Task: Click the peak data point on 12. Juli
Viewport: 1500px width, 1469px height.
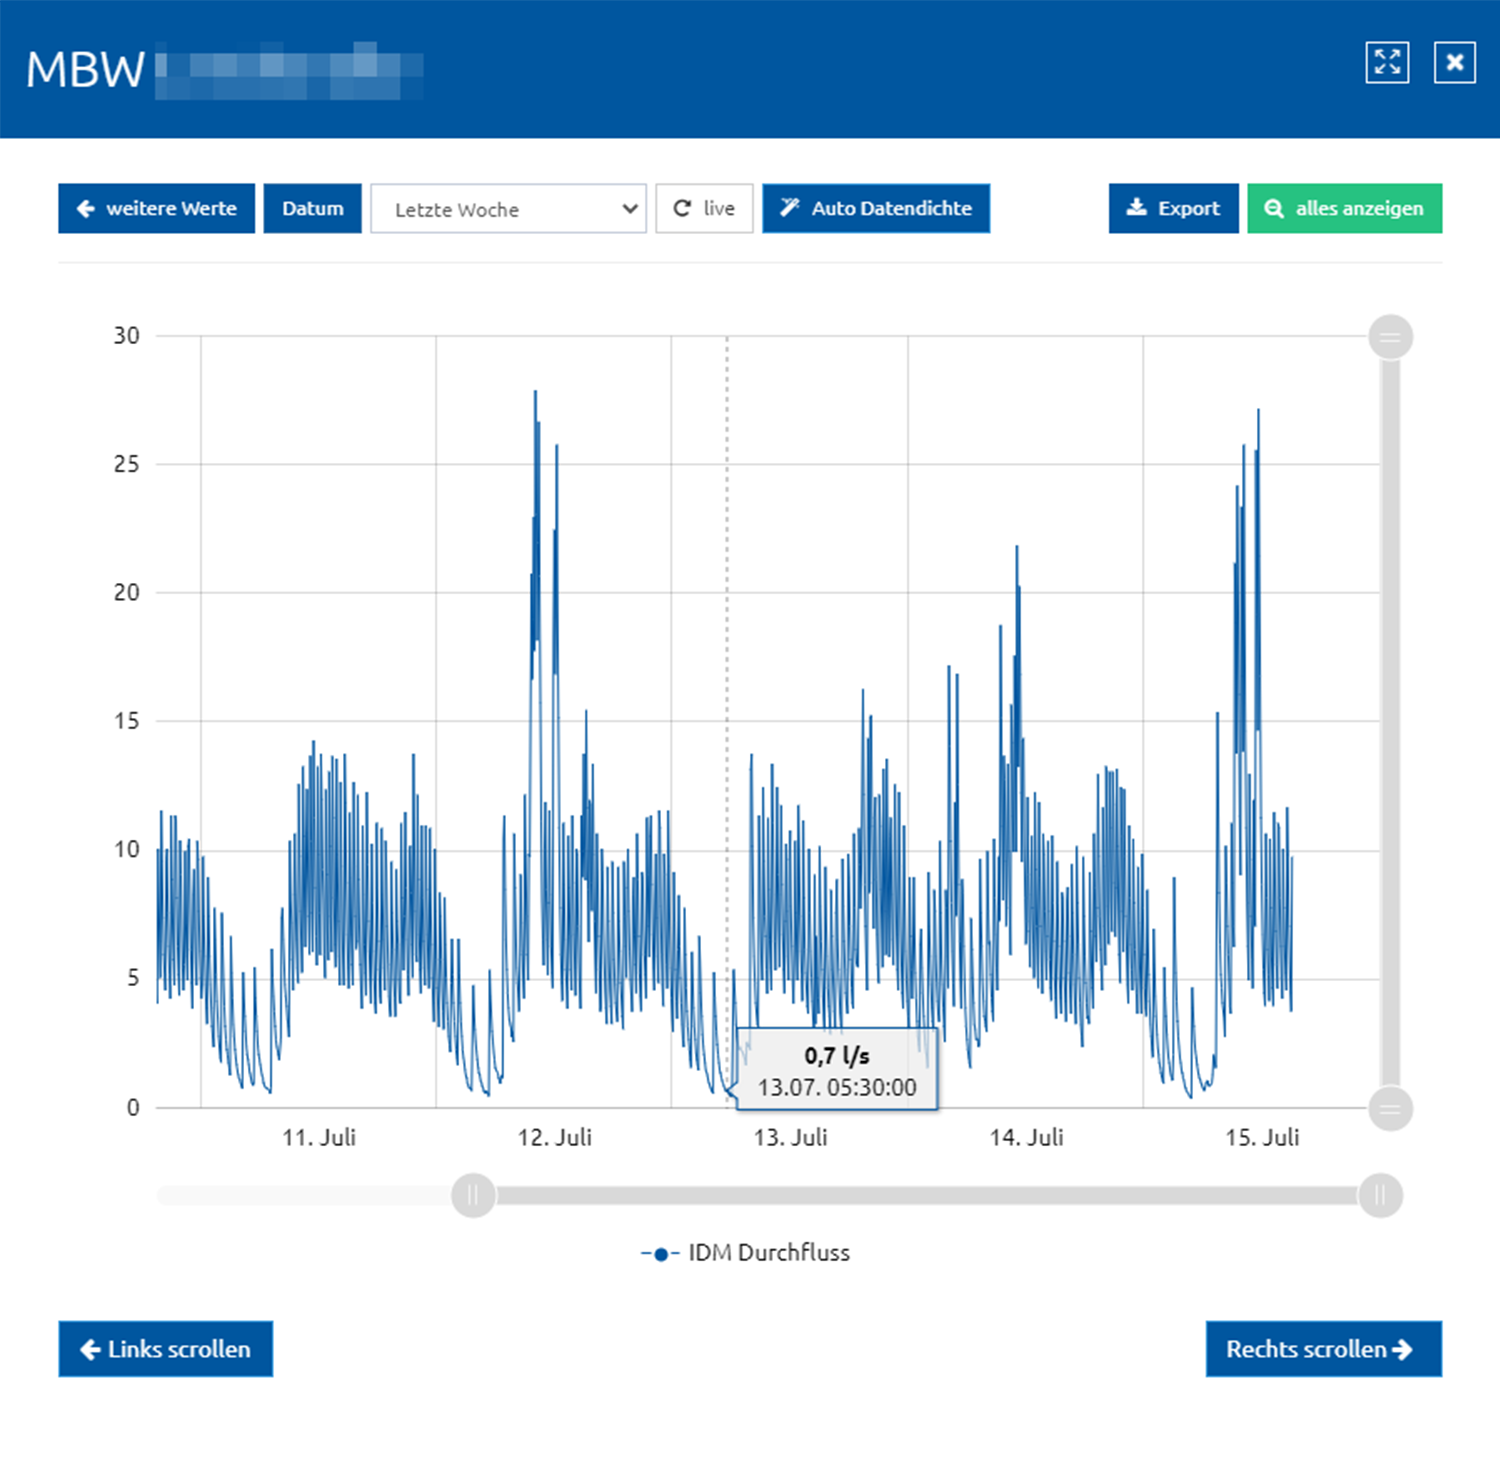Action: click(535, 391)
